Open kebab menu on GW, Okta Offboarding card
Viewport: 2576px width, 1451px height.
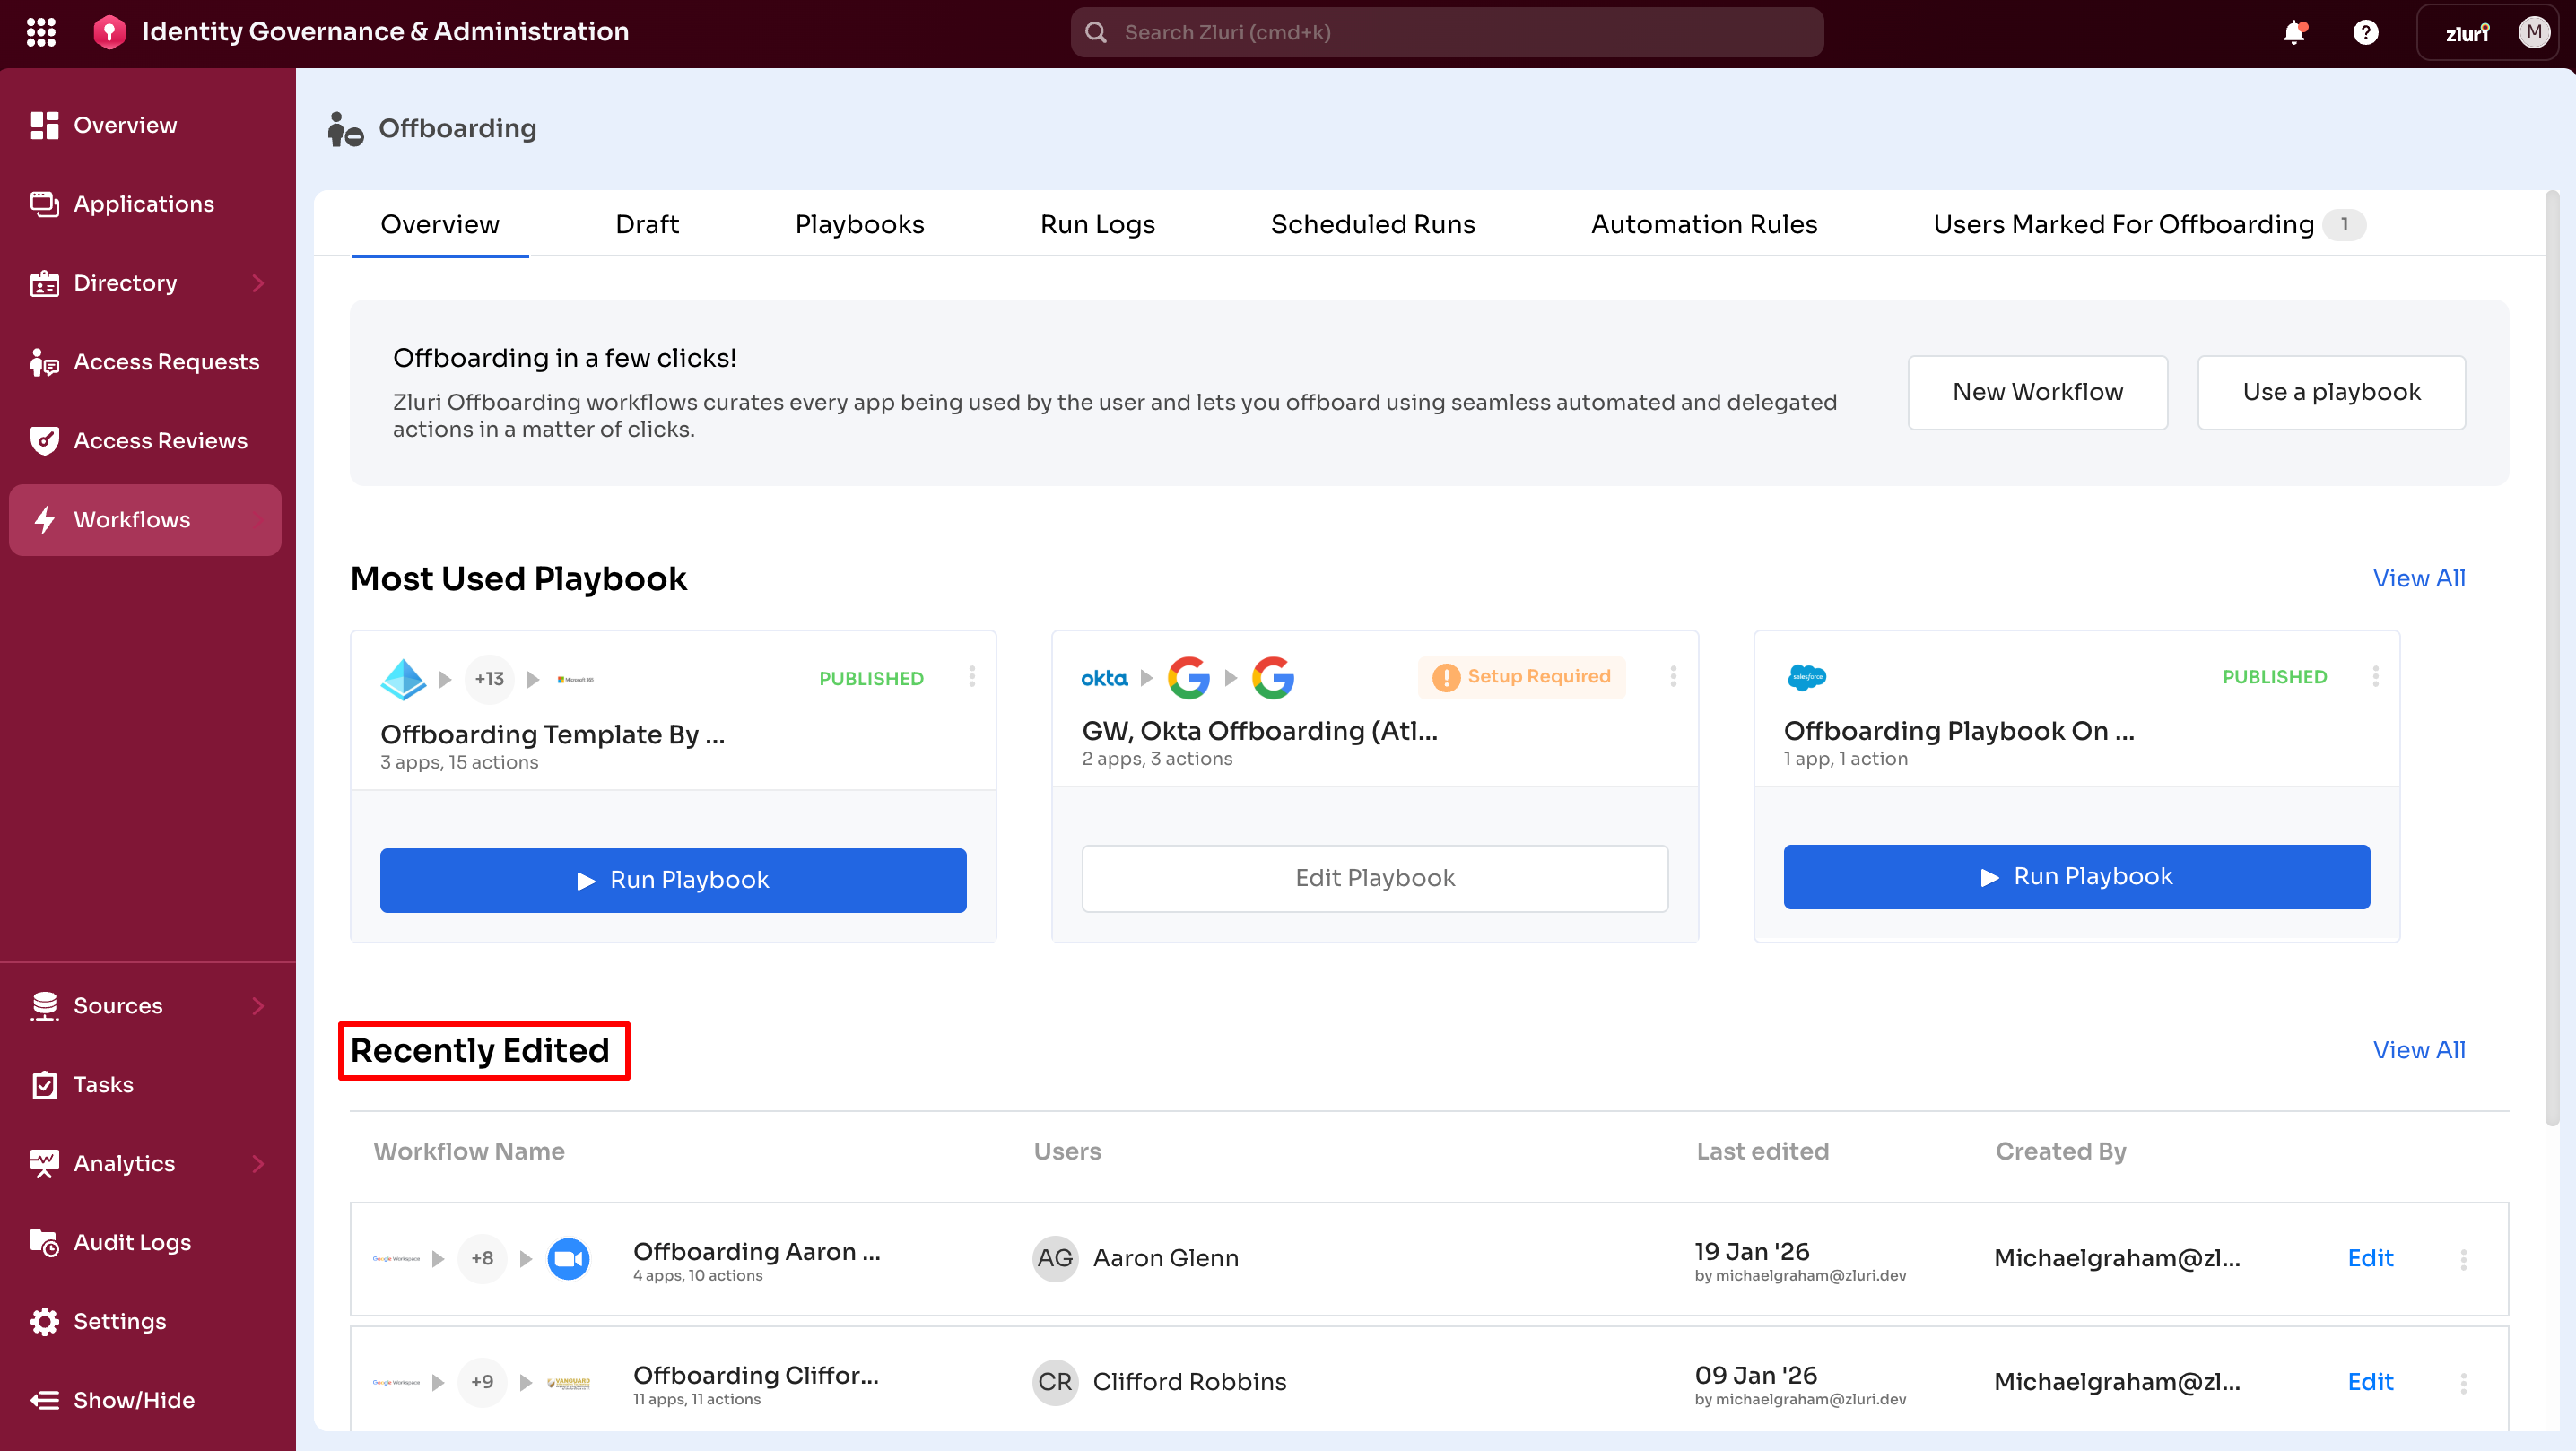[1673, 677]
